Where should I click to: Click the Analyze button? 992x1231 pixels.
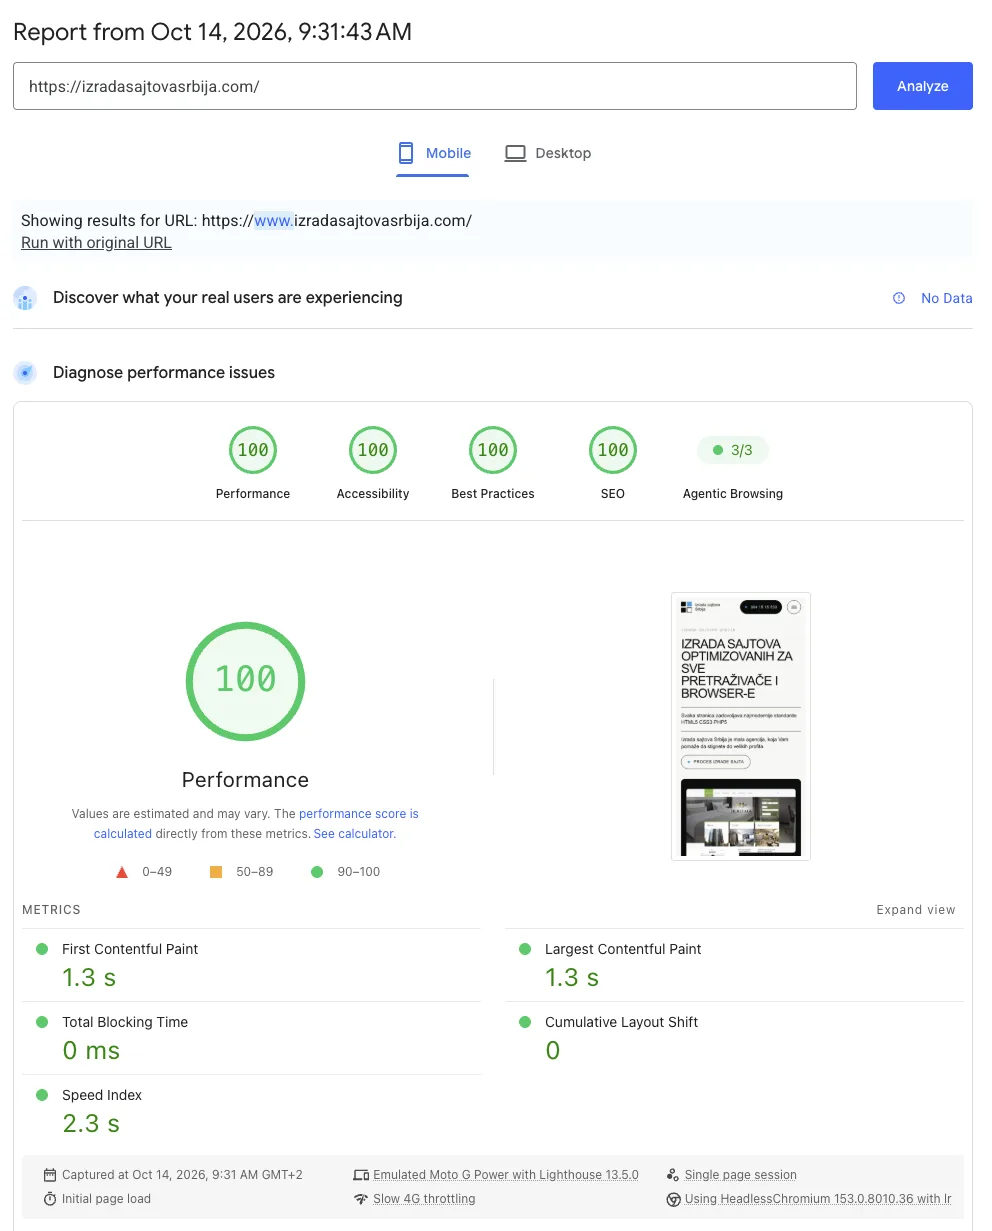[x=922, y=86]
